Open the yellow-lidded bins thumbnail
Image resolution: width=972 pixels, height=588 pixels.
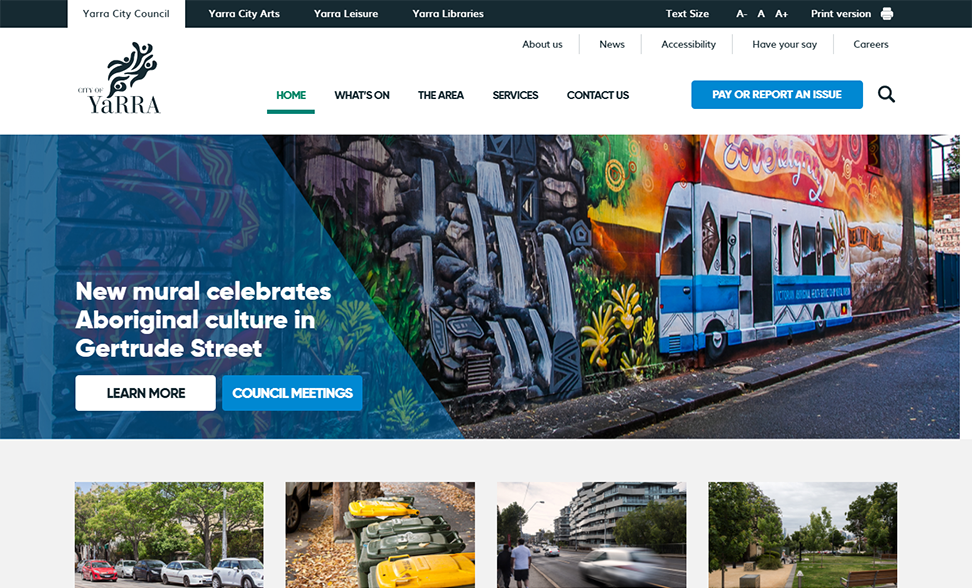380,535
